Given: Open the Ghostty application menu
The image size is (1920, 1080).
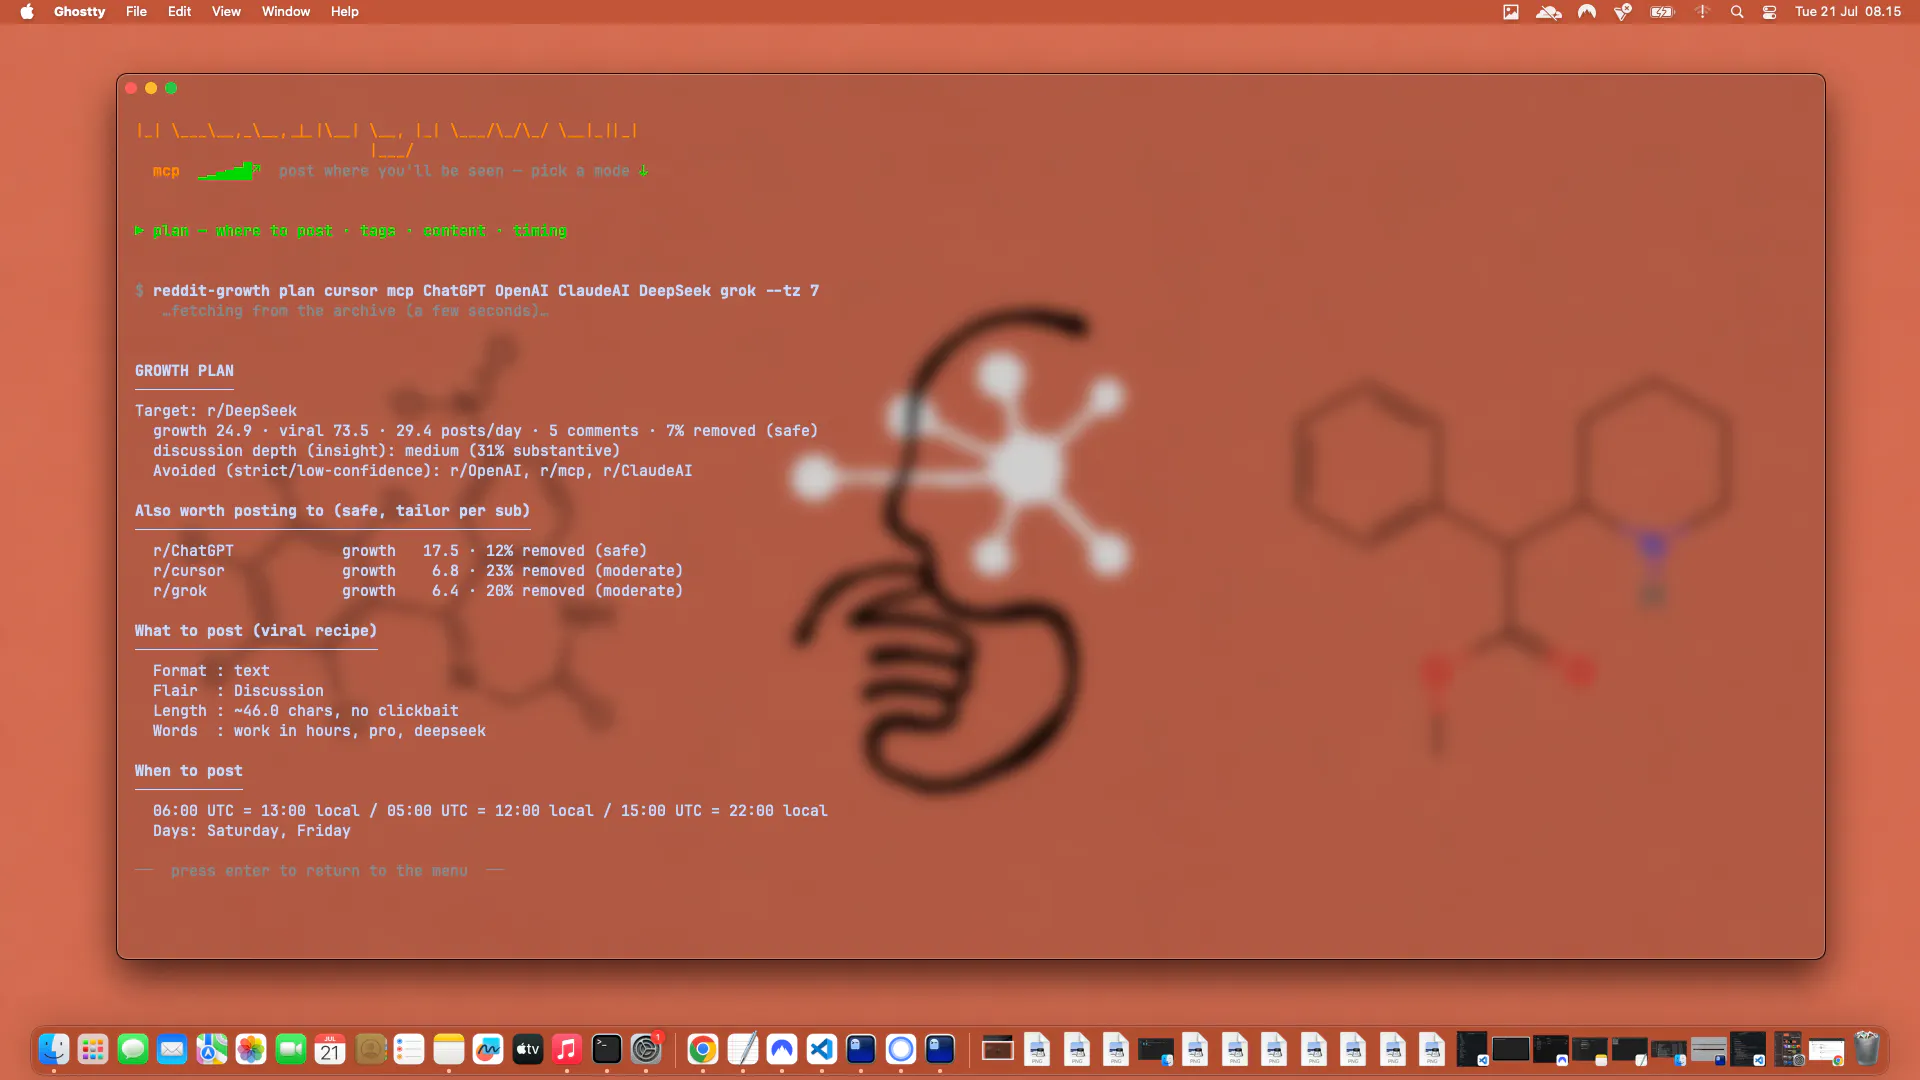Looking at the screenshot, I should point(79,12).
